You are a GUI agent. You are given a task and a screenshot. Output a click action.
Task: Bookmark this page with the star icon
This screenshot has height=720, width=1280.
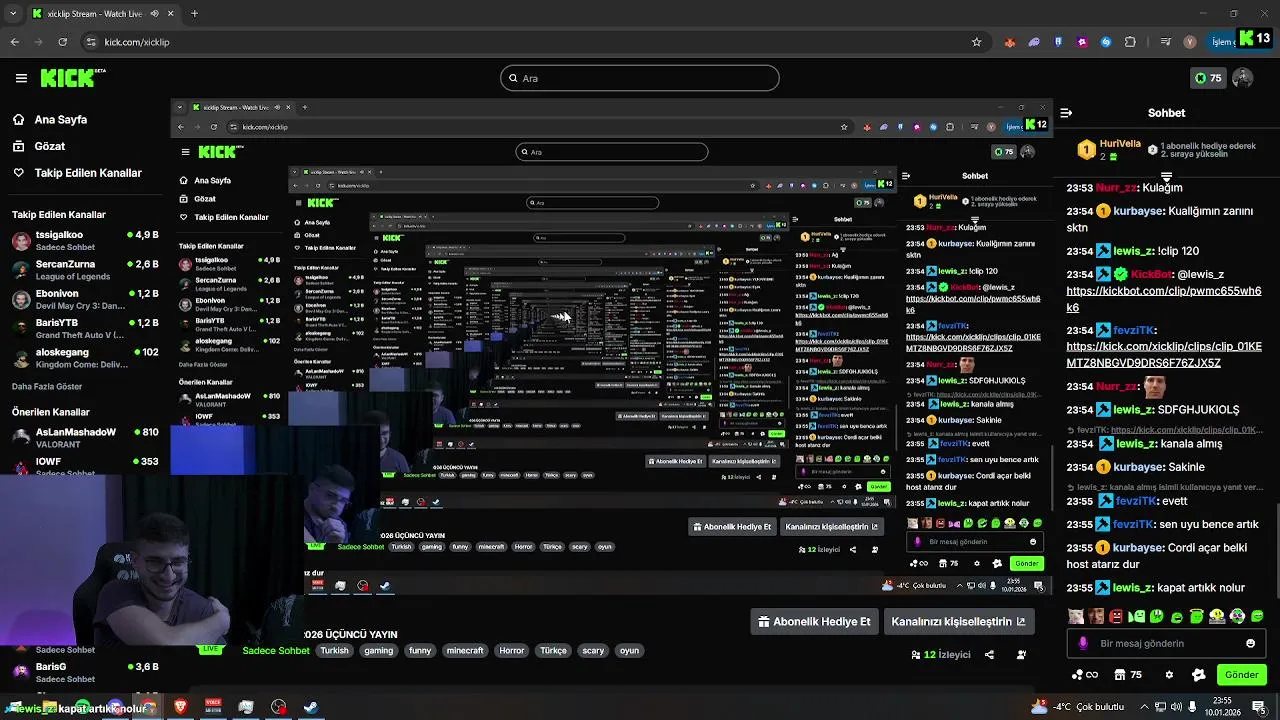tap(977, 42)
